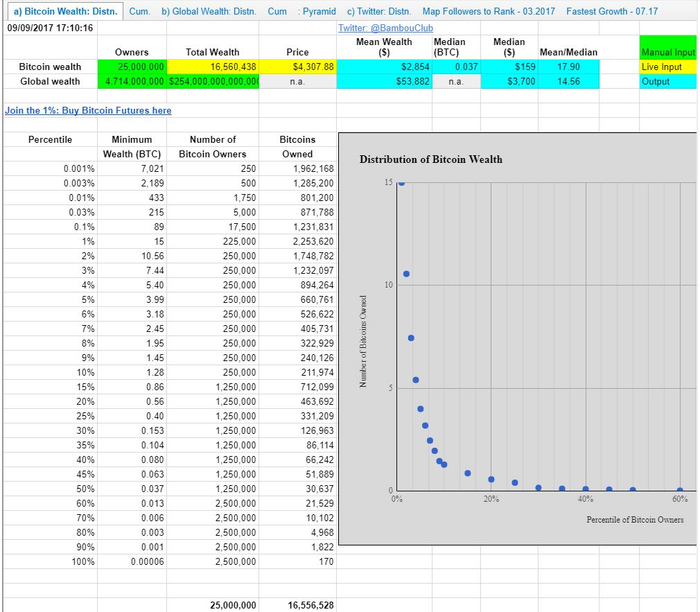Click the 'Percentile of Bitcoin Owners' axis label

636,519
